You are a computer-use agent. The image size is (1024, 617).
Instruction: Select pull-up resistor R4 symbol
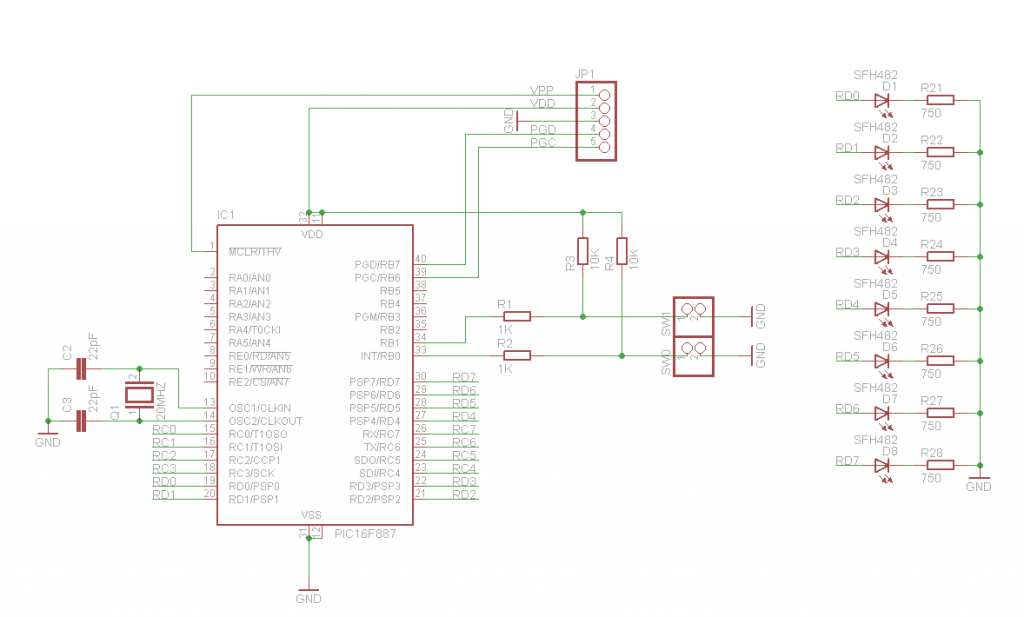point(622,251)
